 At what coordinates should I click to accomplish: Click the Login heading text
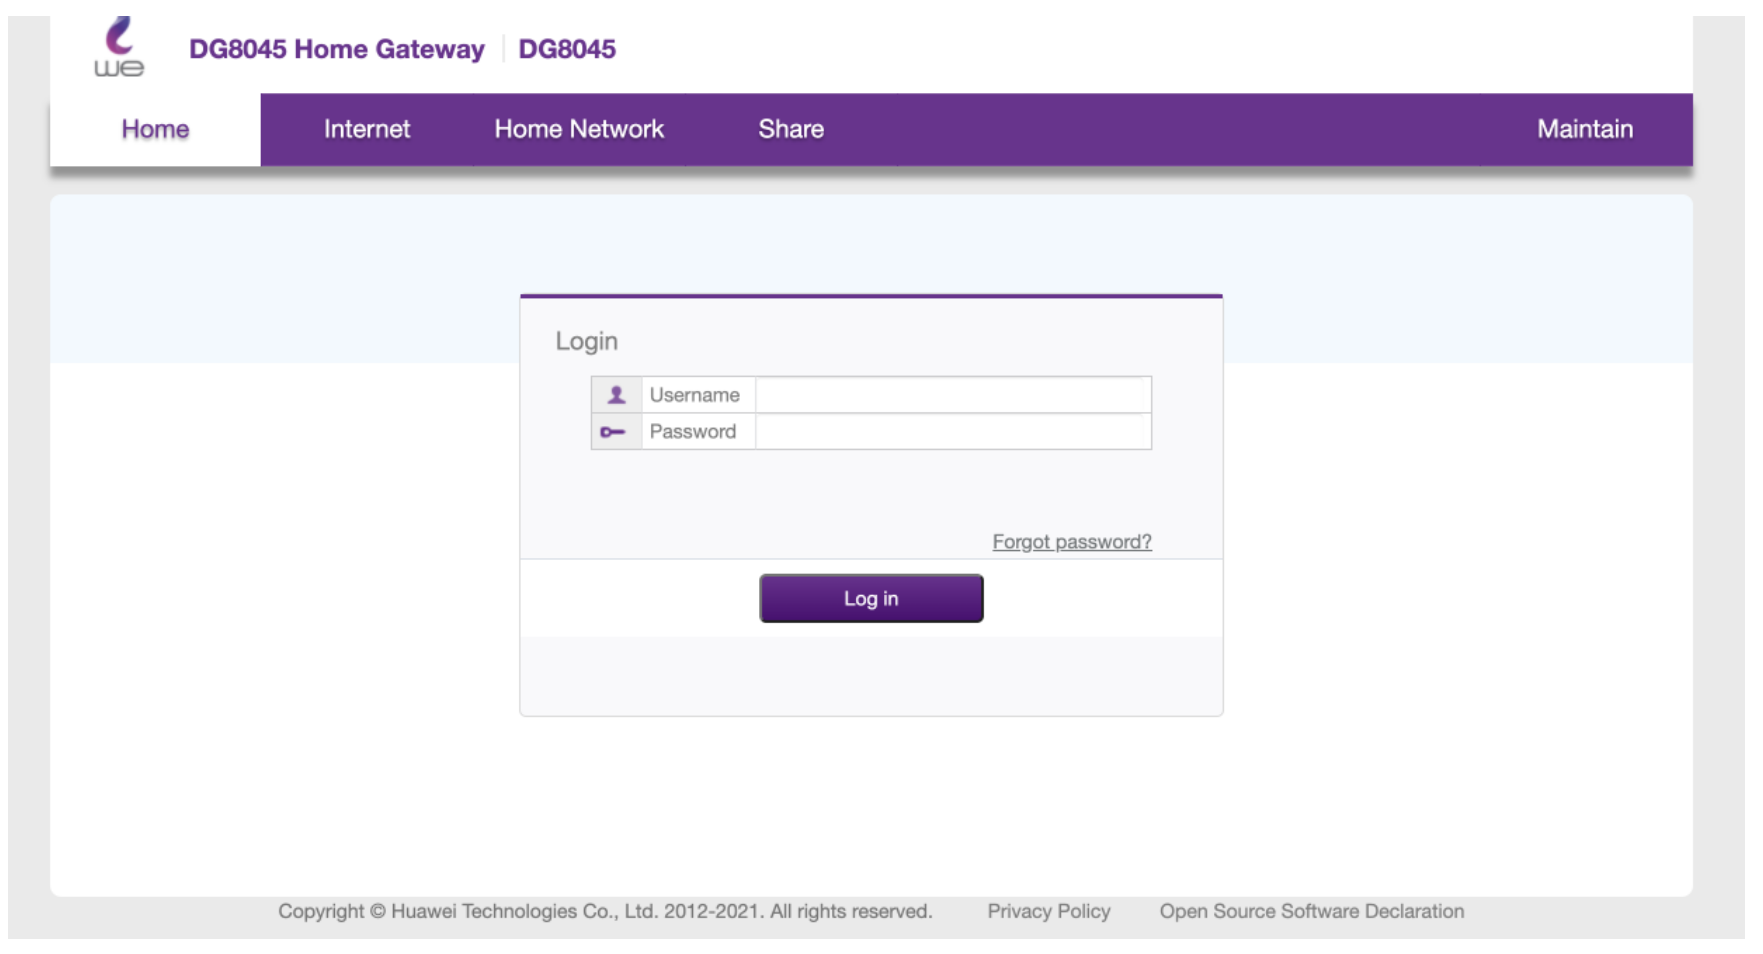(x=586, y=341)
